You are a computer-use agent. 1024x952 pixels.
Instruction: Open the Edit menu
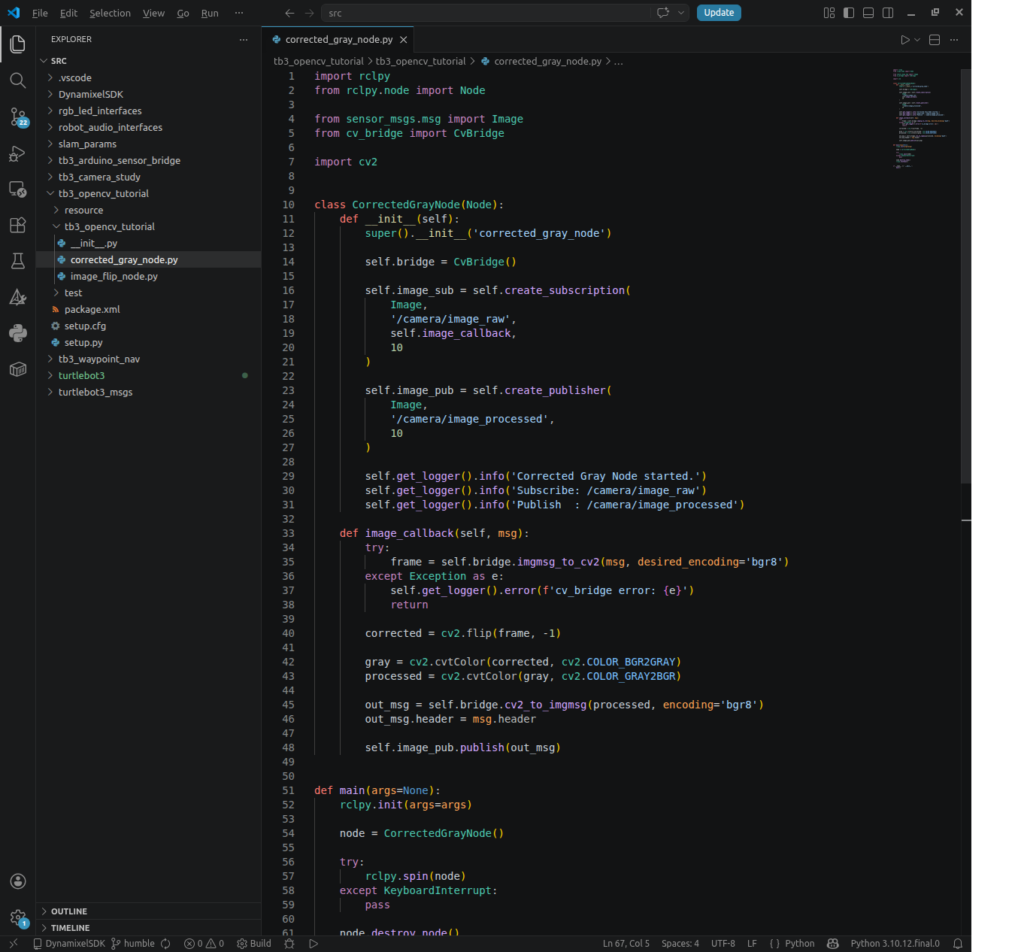(68, 13)
